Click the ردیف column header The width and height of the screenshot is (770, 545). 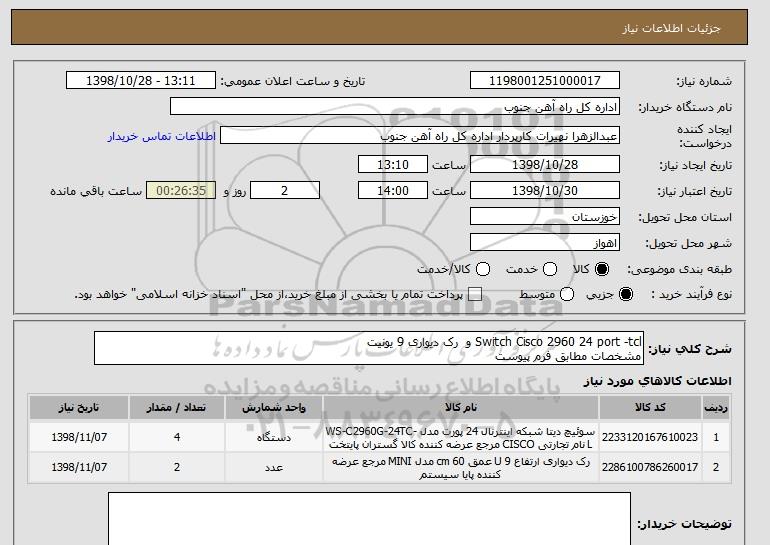point(716,408)
